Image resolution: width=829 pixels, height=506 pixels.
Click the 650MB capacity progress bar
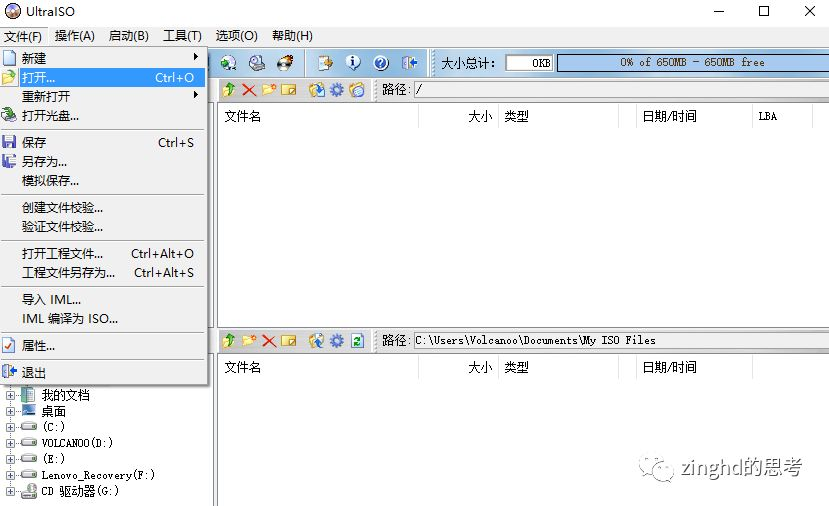(x=693, y=62)
